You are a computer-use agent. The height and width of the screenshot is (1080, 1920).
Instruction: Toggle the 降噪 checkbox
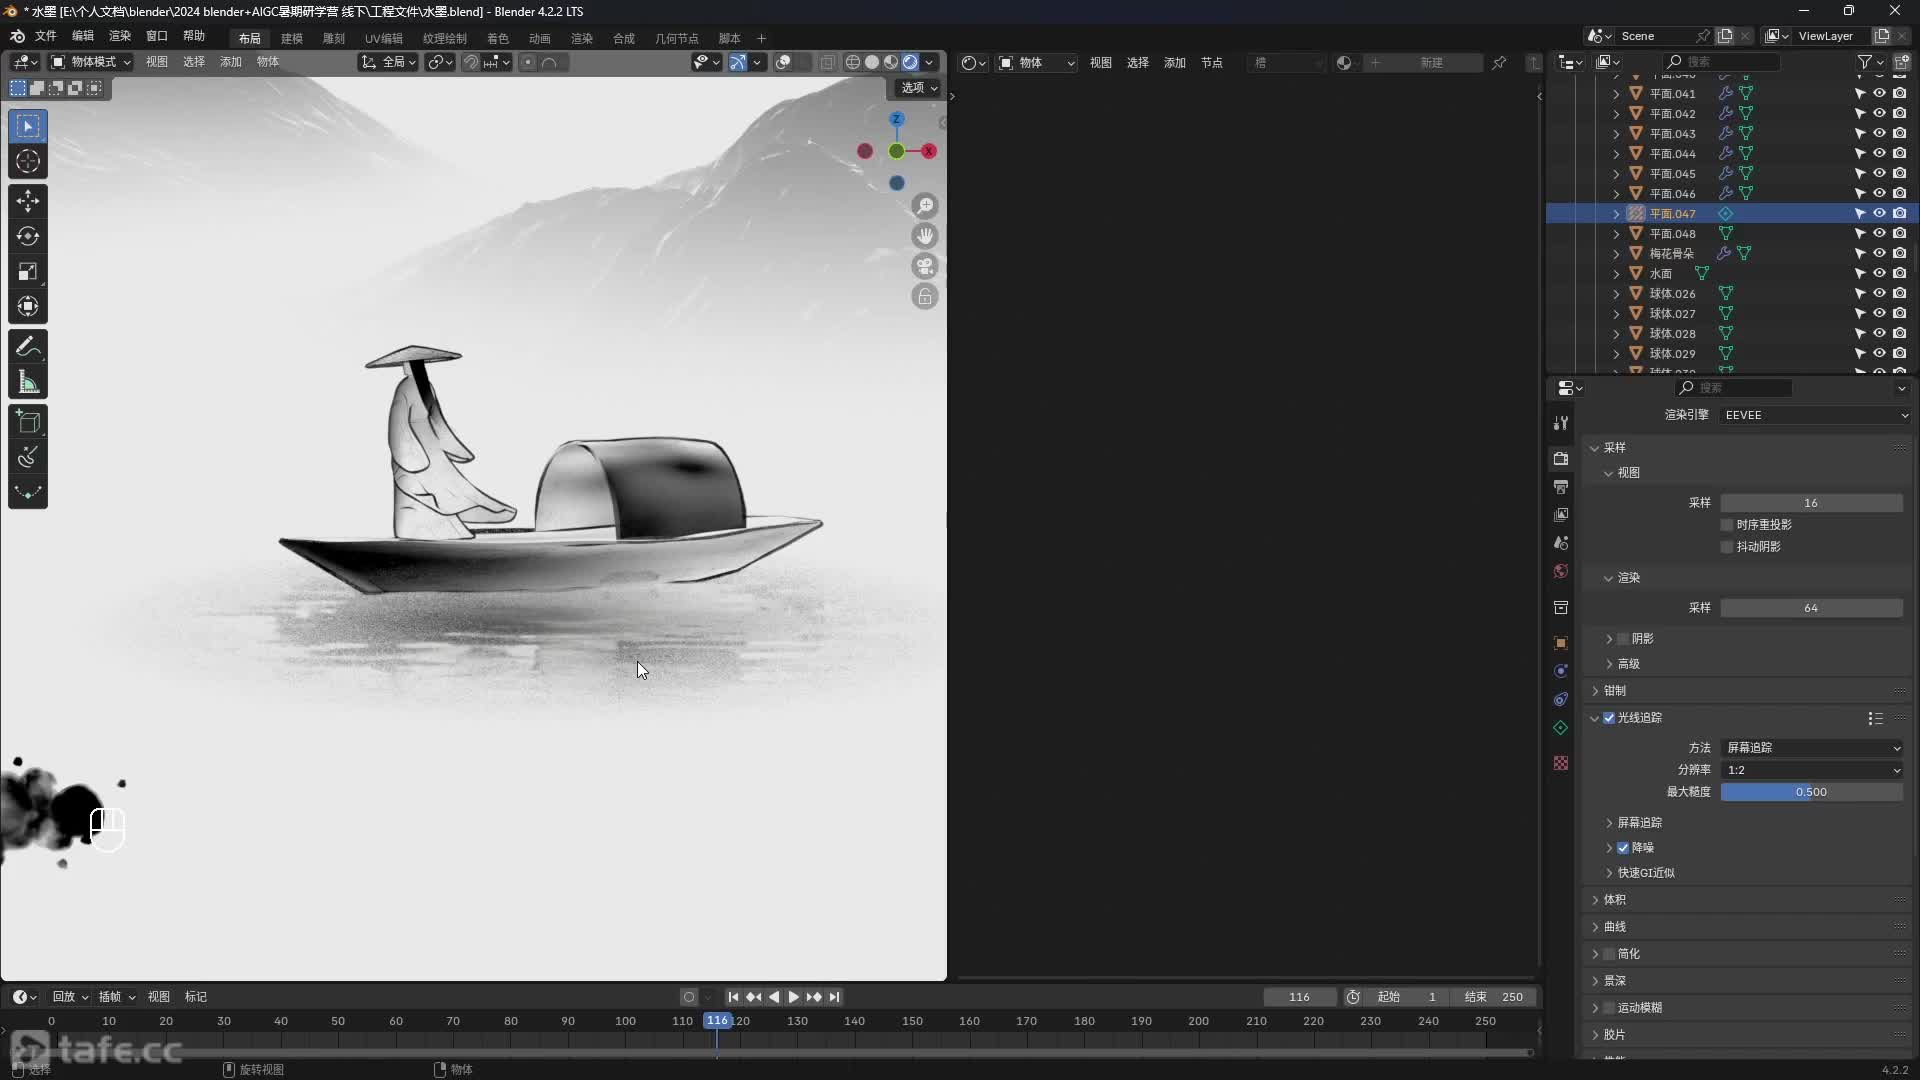(x=1623, y=848)
